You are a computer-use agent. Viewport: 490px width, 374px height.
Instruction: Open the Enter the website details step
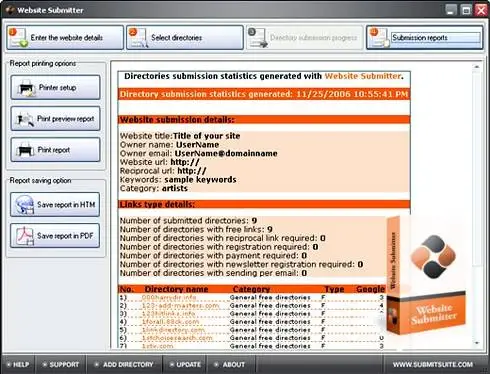65,38
